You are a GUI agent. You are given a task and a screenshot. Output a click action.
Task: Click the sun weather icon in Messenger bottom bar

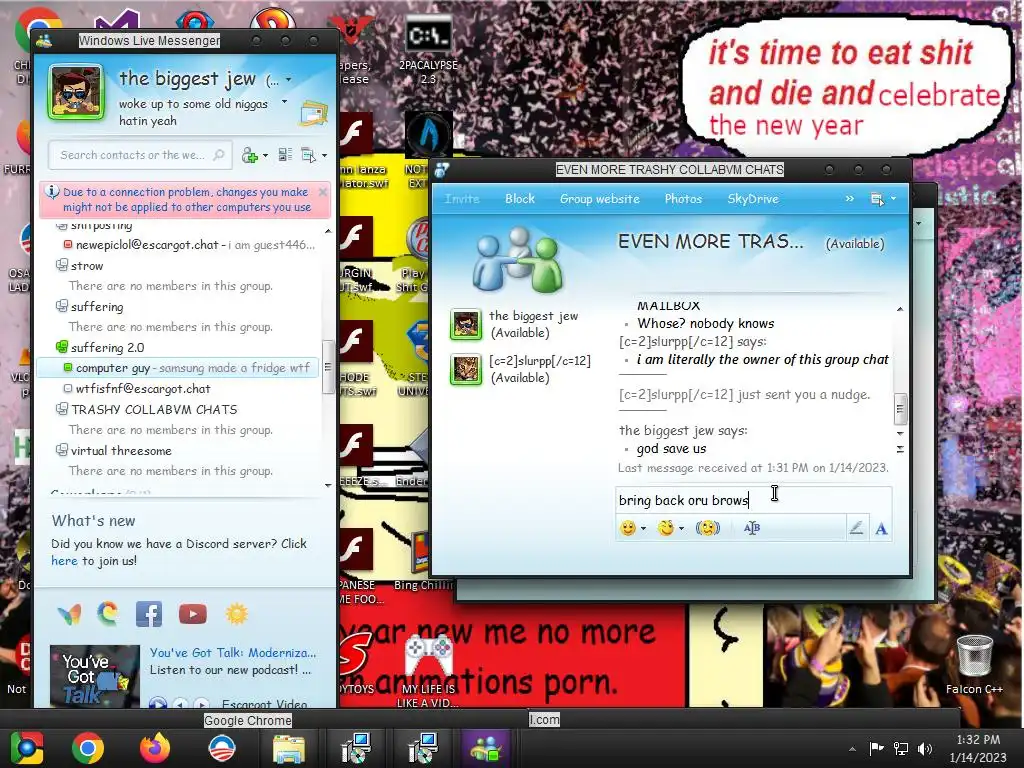coord(236,614)
